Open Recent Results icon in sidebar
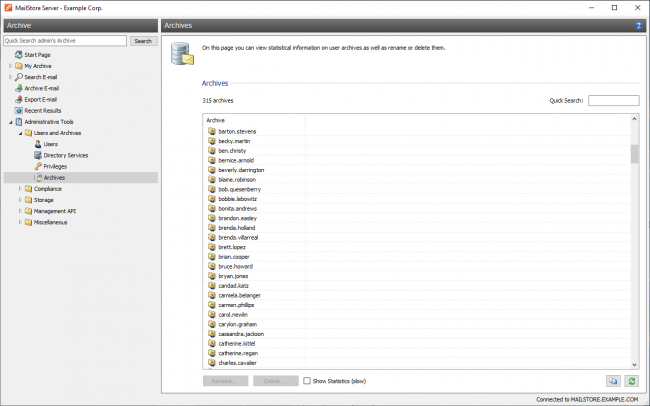650x406 pixels. 19,110
